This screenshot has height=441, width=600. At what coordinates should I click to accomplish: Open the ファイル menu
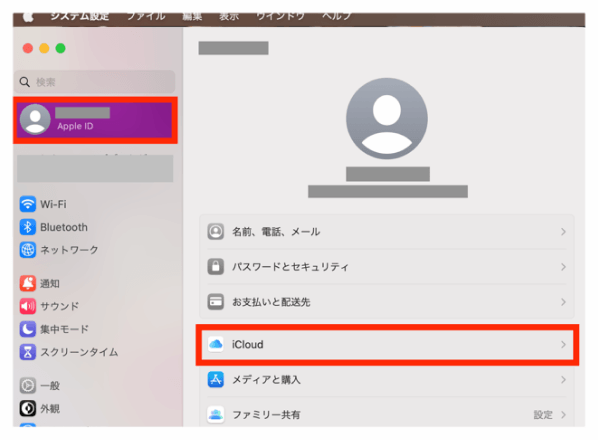click(146, 16)
